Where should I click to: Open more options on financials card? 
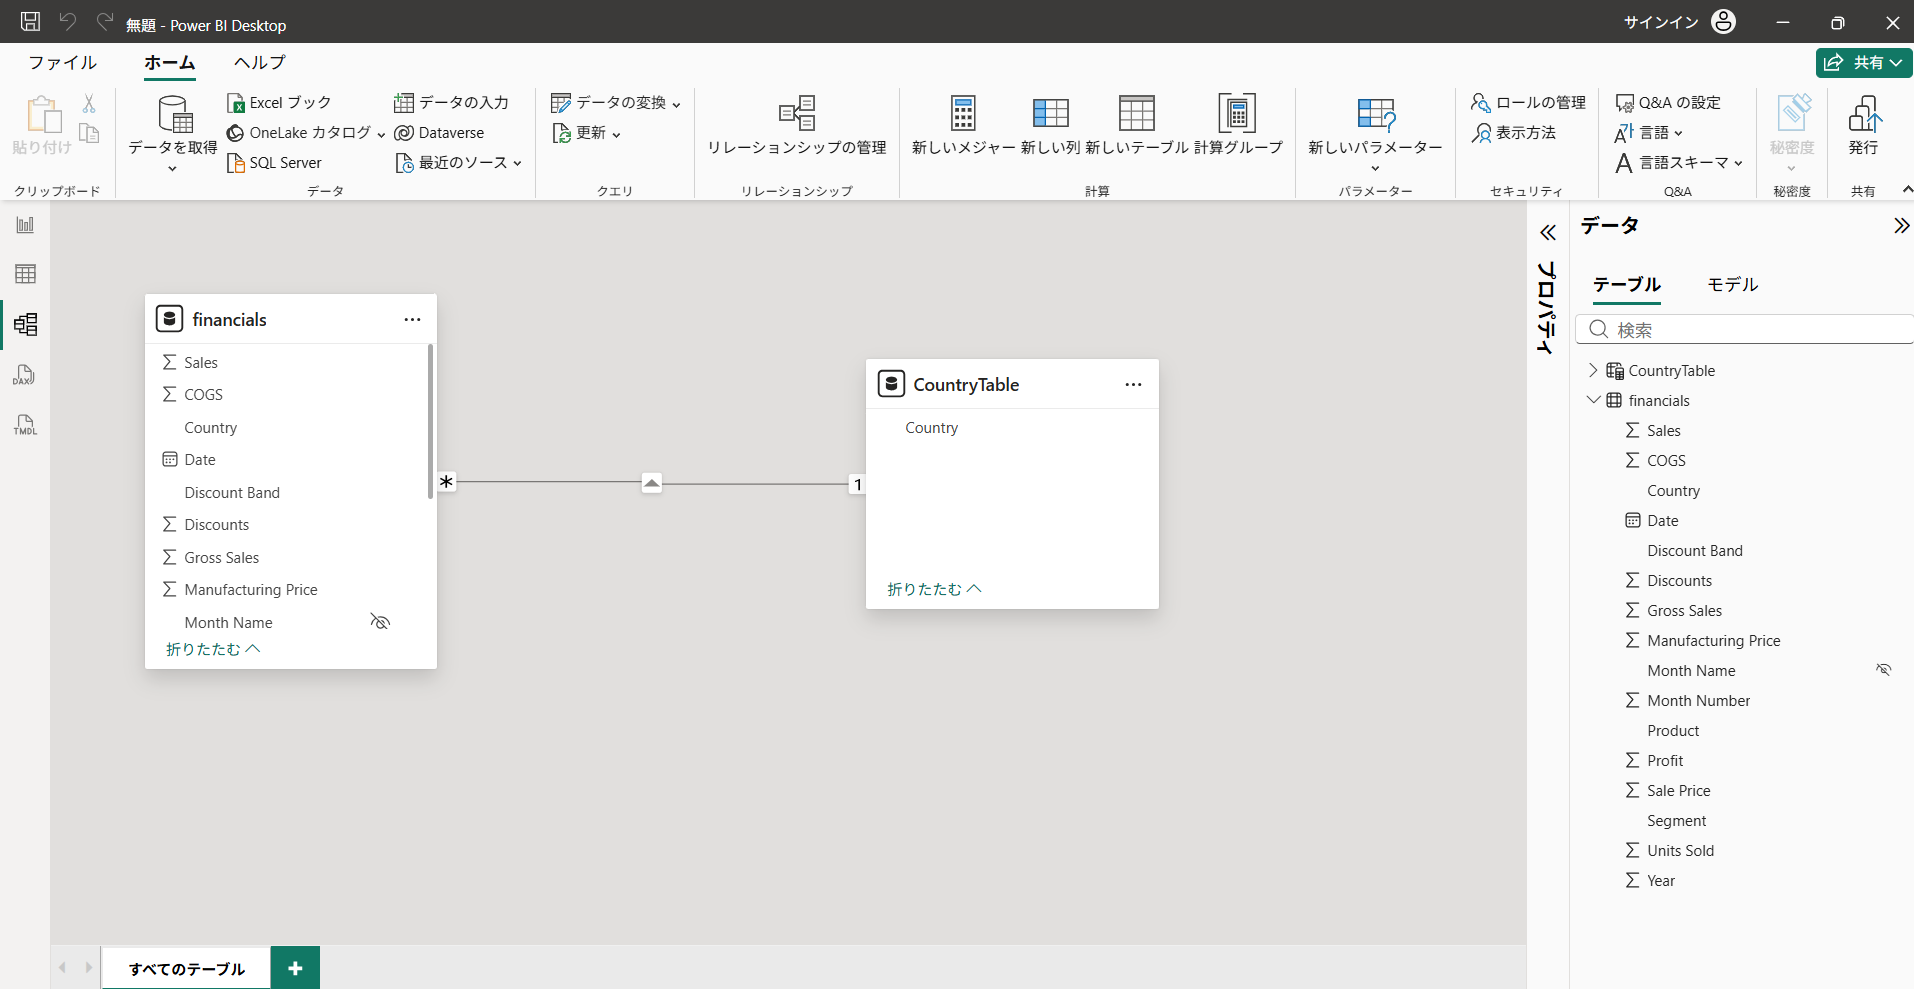[x=412, y=319]
